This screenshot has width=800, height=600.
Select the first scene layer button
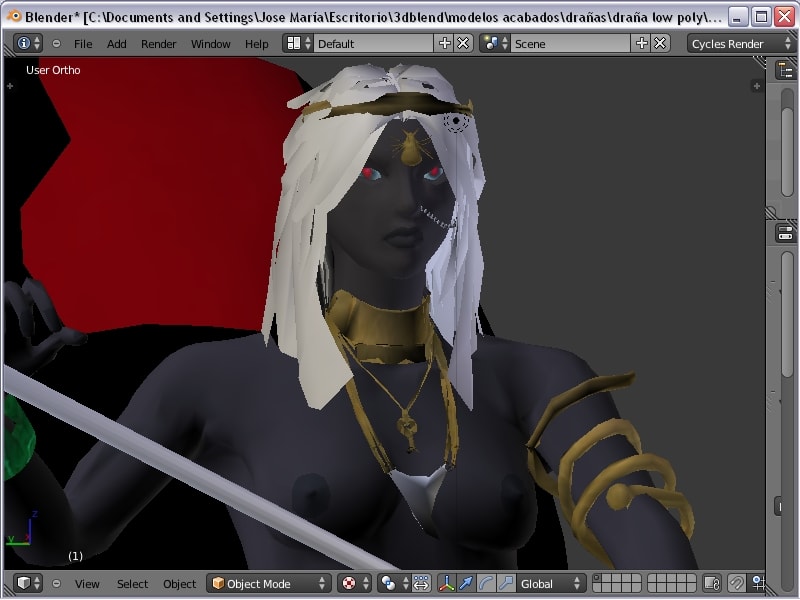click(x=597, y=579)
